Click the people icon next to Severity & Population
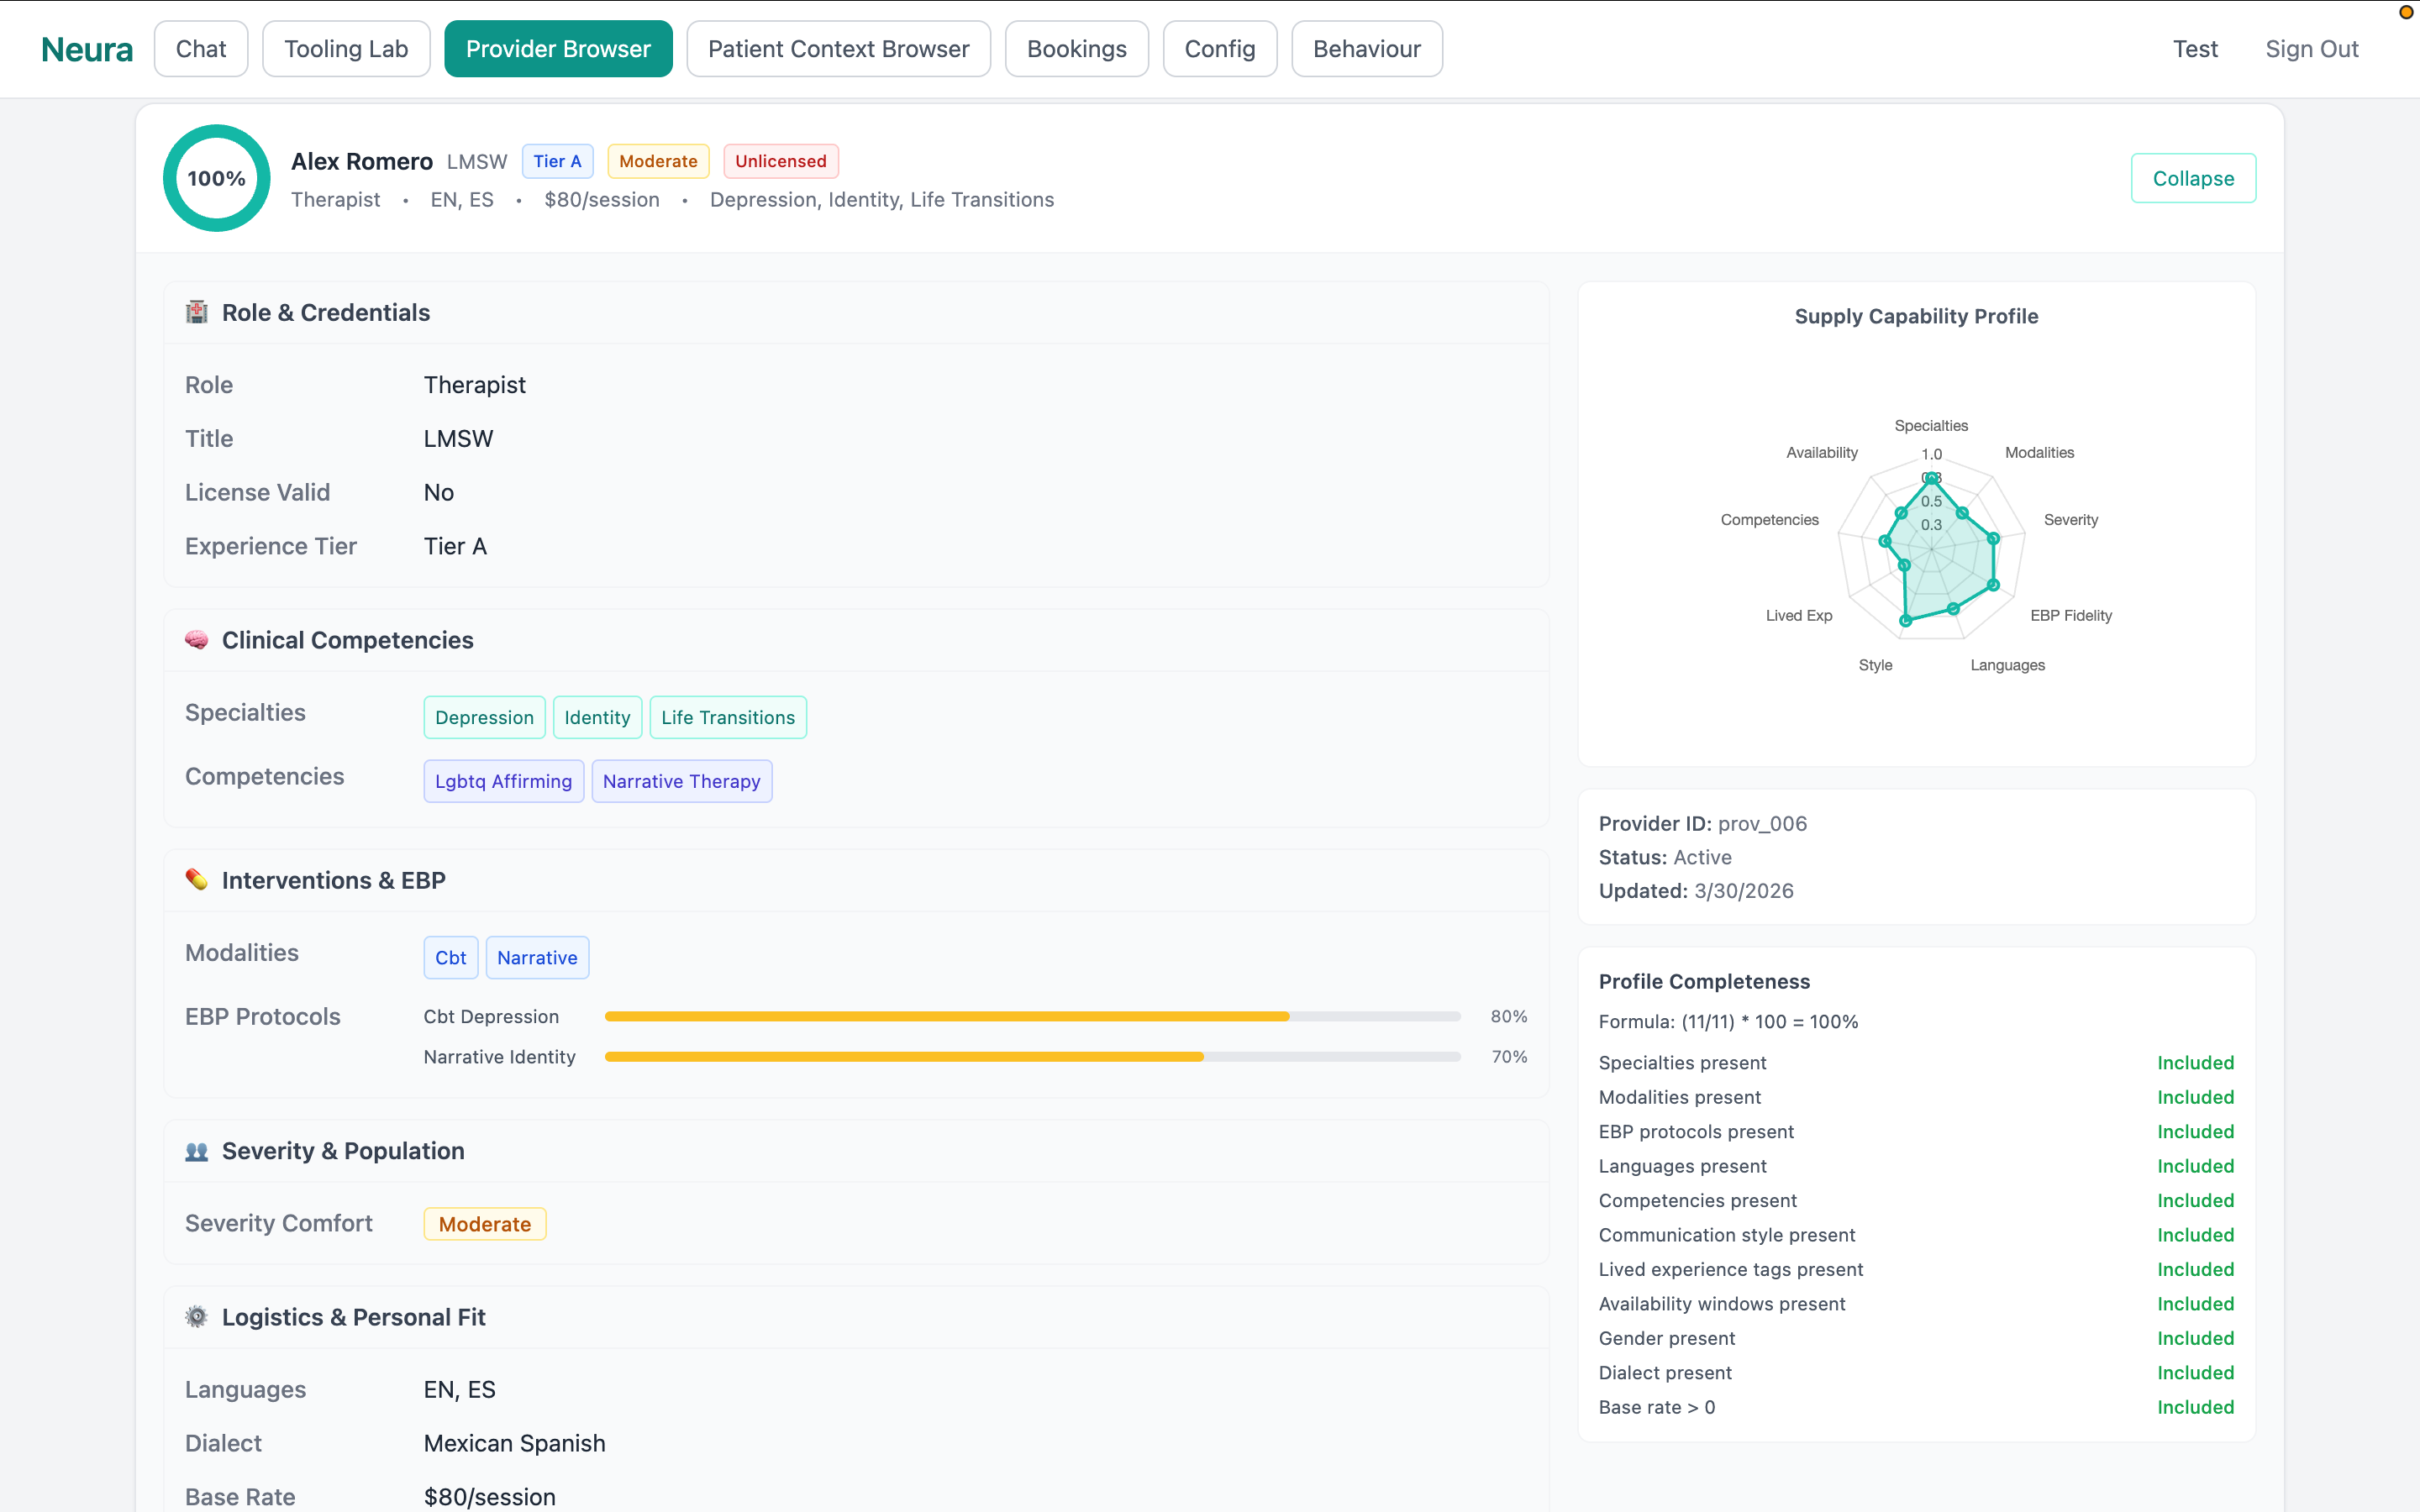Viewport: 2420px width, 1512px height. coord(197,1151)
